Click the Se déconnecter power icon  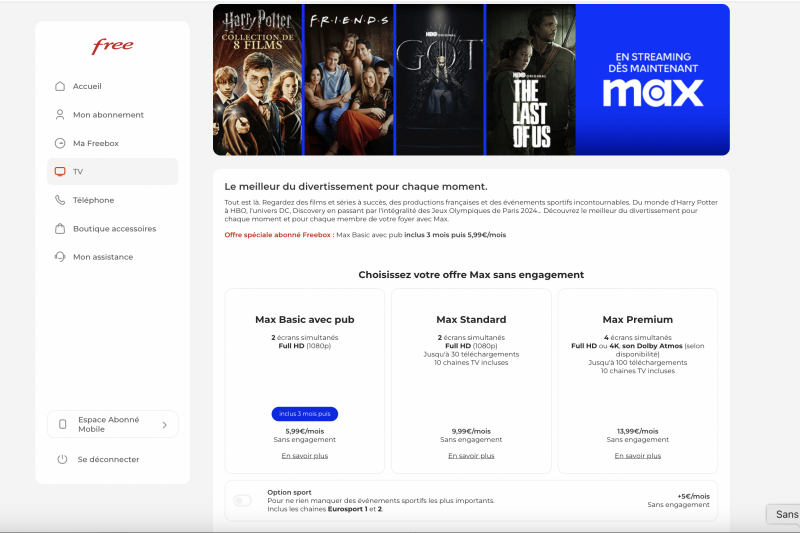62,459
